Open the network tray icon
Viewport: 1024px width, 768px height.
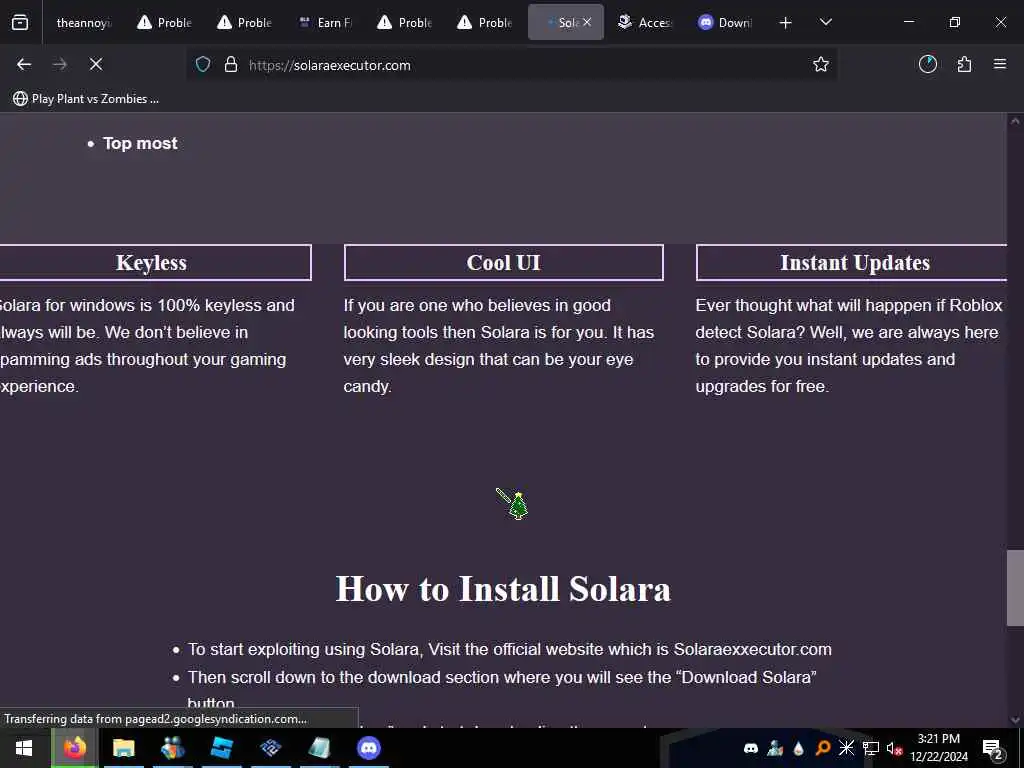(x=870, y=748)
